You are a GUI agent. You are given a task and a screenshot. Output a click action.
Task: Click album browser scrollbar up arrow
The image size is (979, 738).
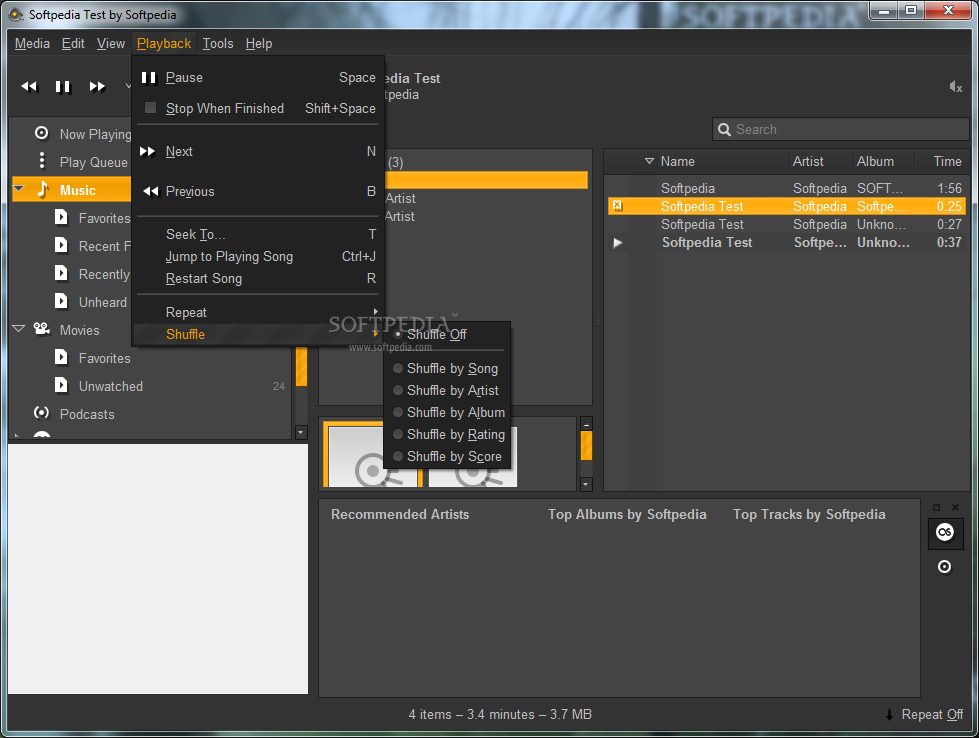click(586, 425)
